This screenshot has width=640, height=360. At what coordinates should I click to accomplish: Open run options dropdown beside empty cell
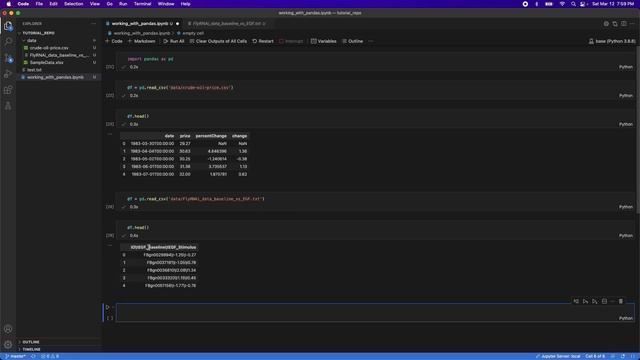pos(112,307)
